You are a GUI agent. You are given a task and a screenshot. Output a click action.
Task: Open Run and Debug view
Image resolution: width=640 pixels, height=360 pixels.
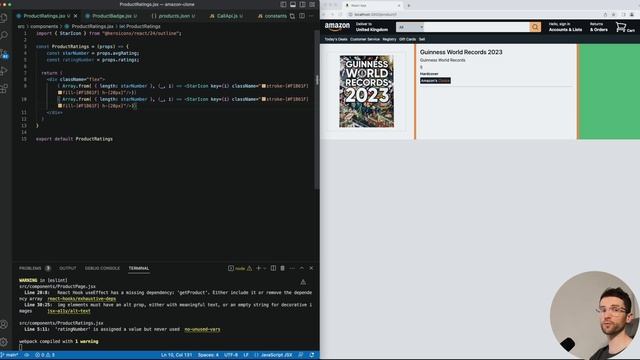pyautogui.click(x=4, y=71)
